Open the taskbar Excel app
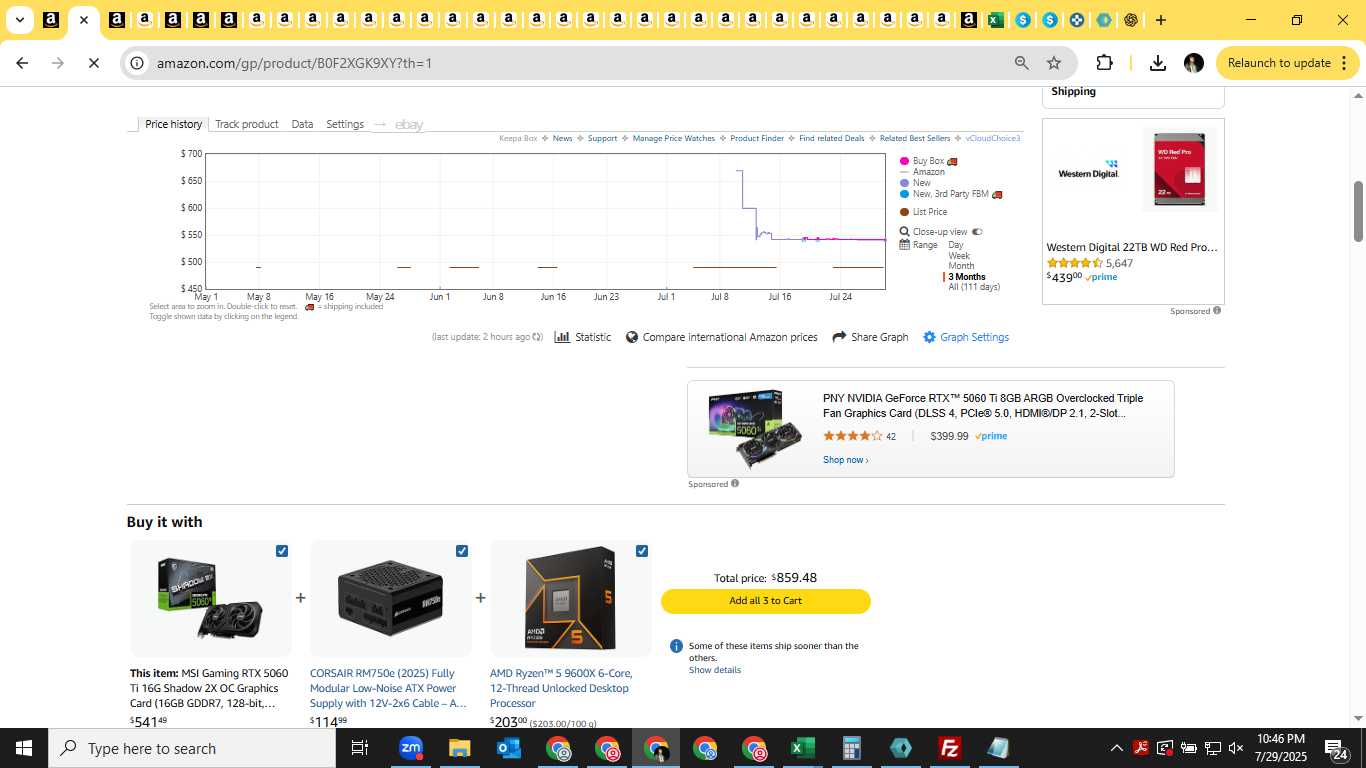The width and height of the screenshot is (1366, 768). coord(803,748)
